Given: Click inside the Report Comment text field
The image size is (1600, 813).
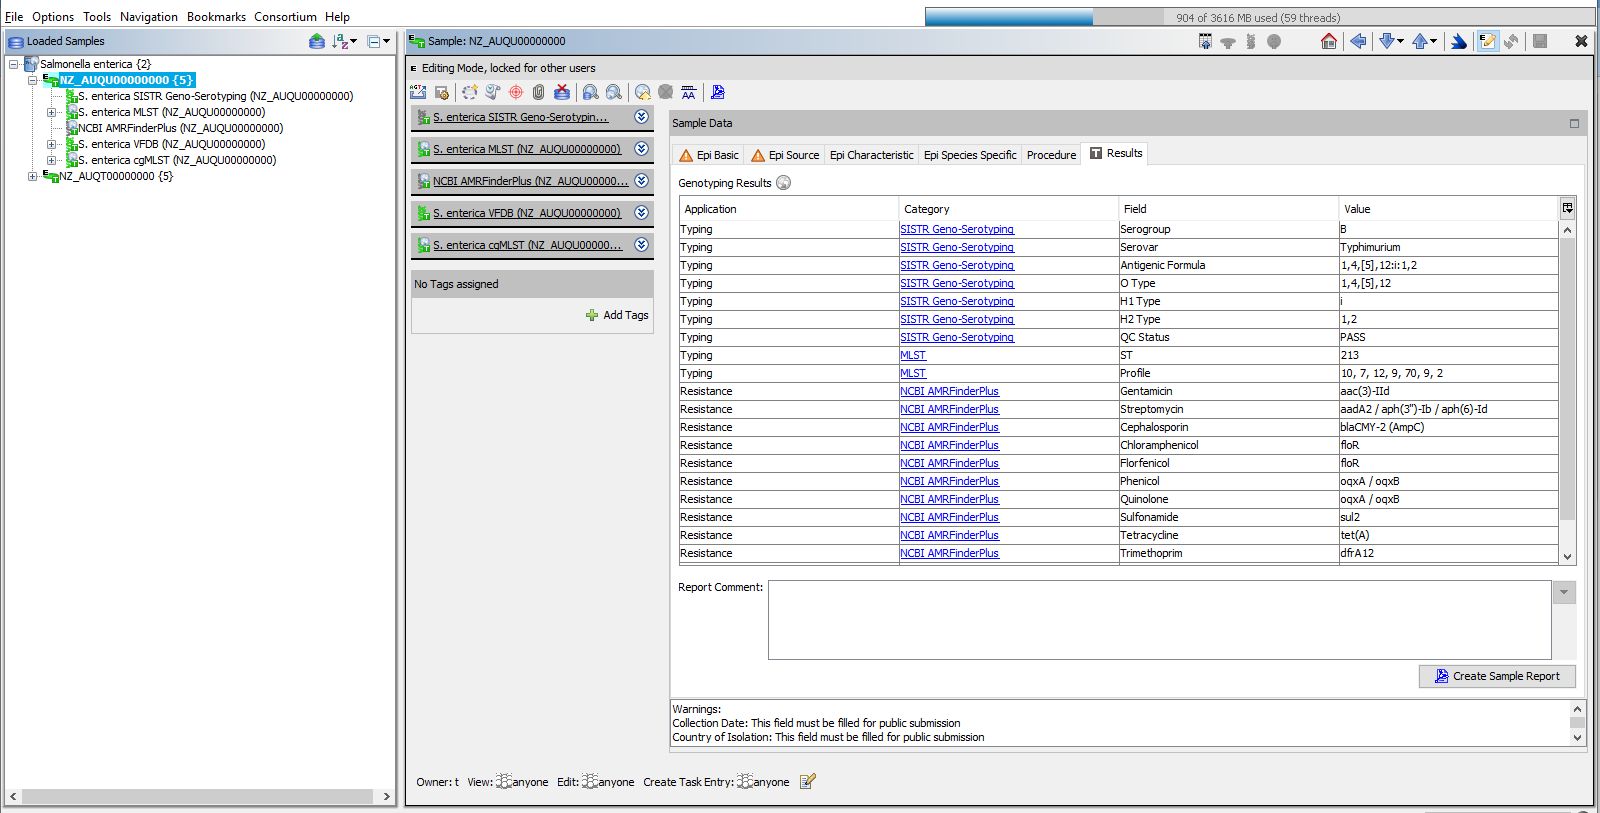Looking at the screenshot, I should tap(1158, 619).
